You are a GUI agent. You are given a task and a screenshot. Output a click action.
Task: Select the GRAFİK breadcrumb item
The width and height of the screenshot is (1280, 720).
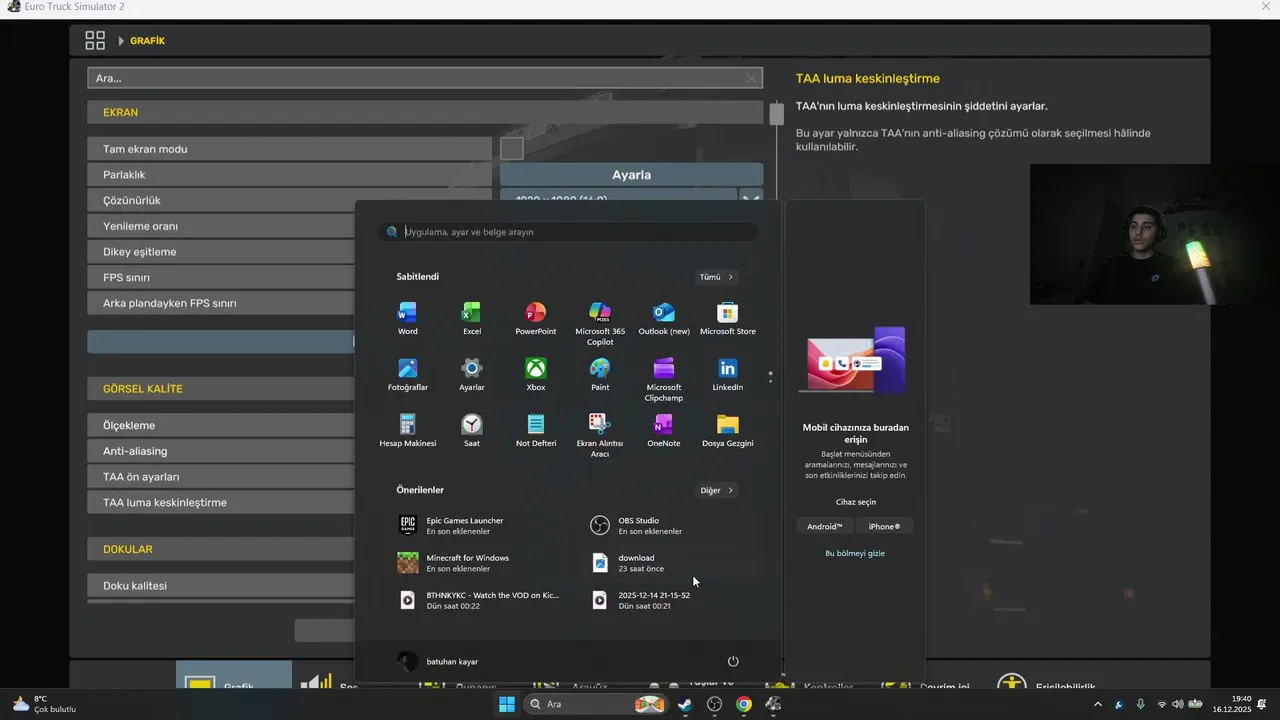[147, 41]
